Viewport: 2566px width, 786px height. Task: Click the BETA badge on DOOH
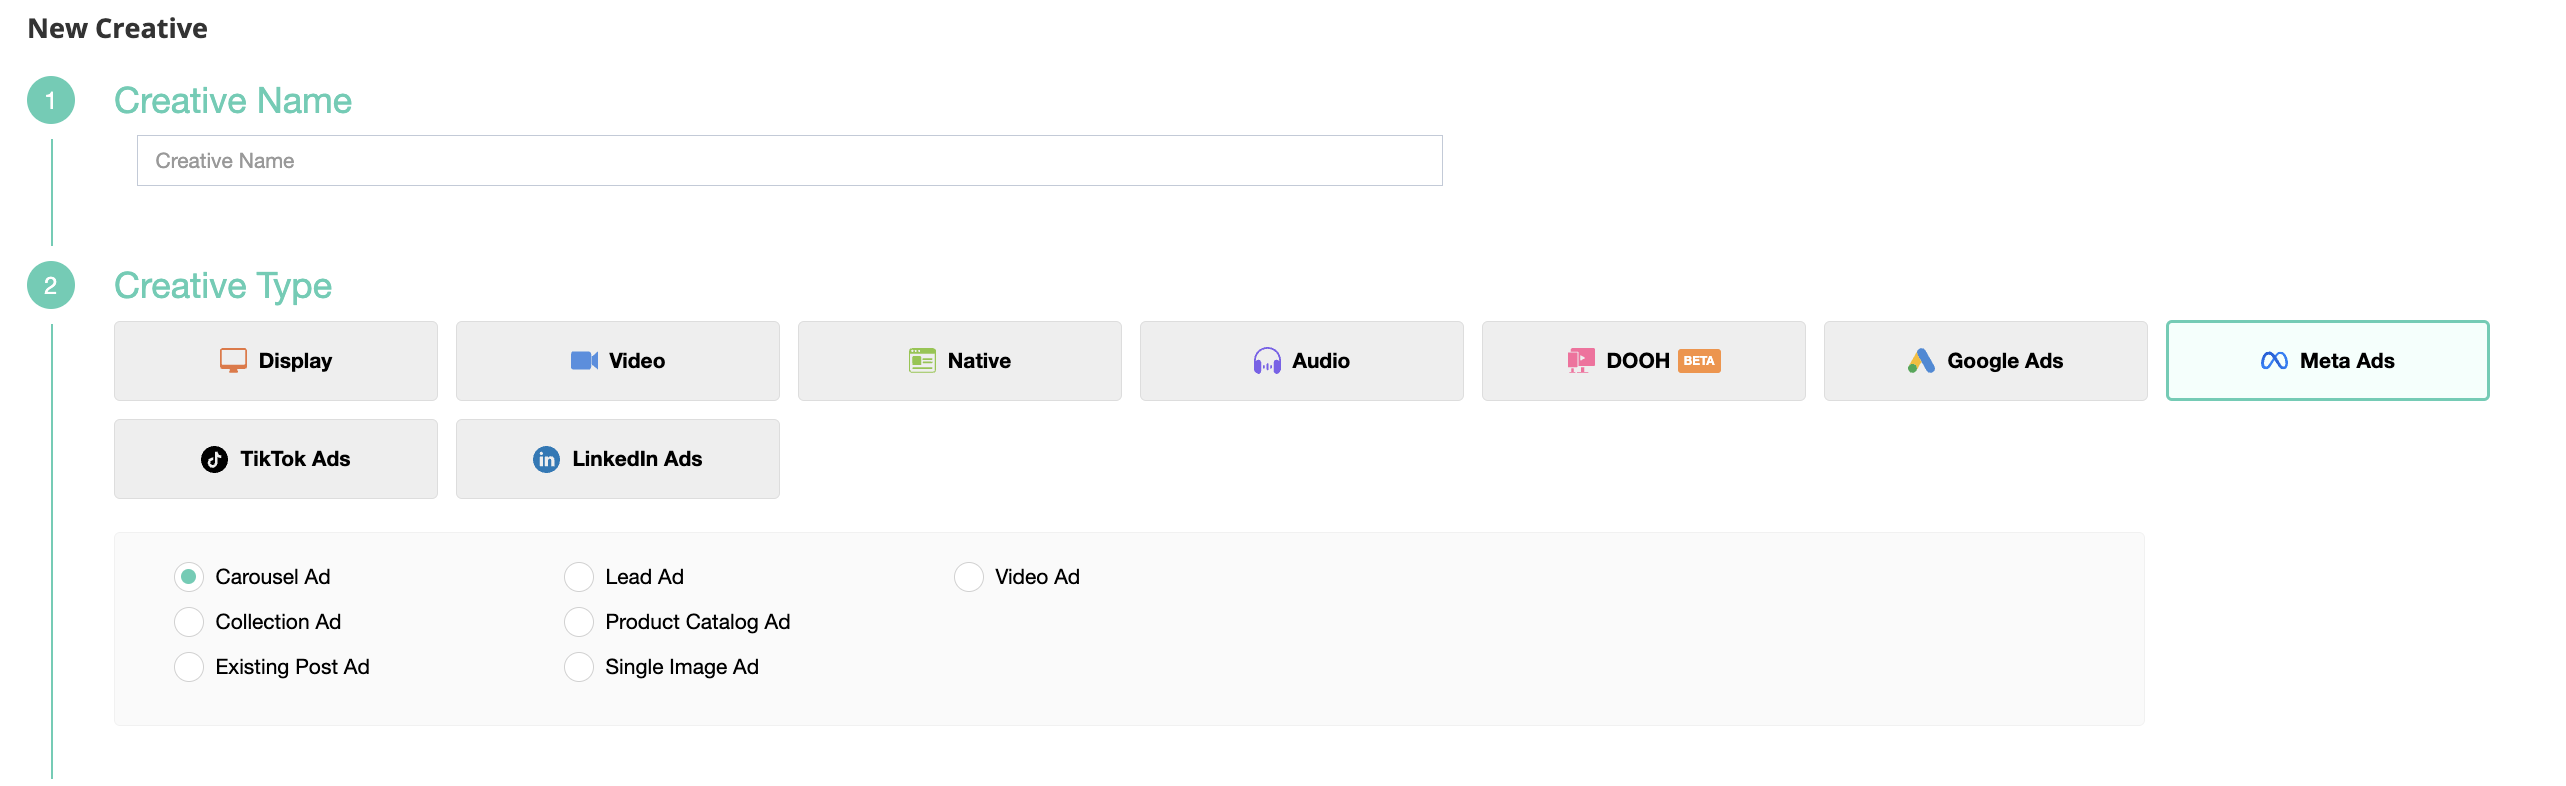[x=1699, y=361]
